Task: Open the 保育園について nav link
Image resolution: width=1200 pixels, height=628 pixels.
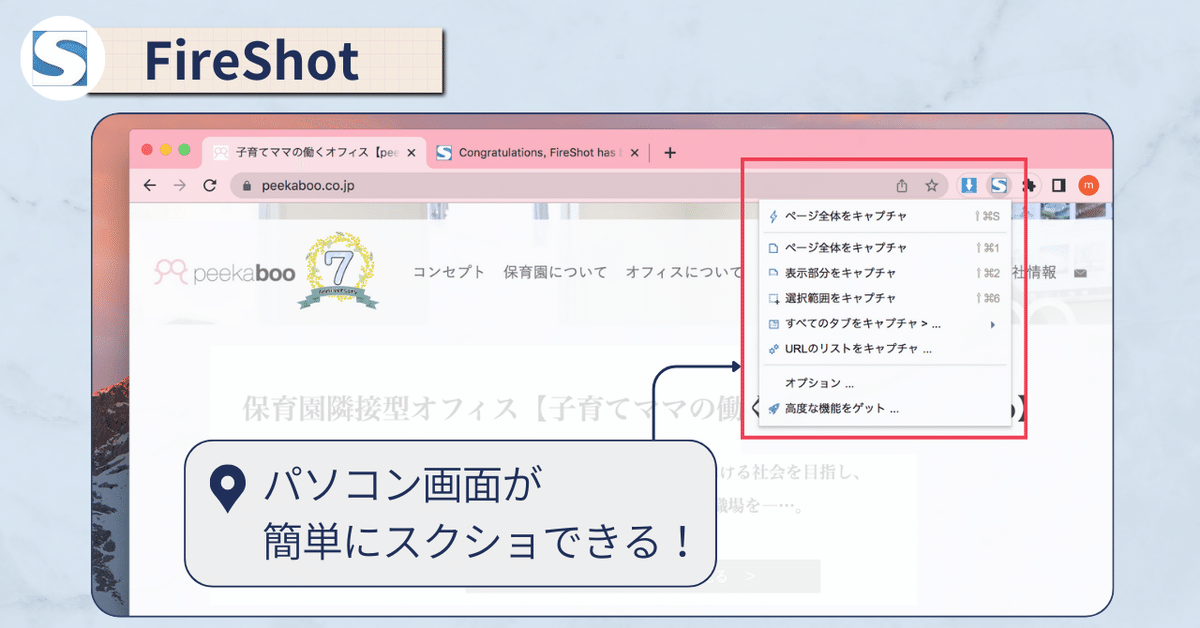Action: coord(555,272)
